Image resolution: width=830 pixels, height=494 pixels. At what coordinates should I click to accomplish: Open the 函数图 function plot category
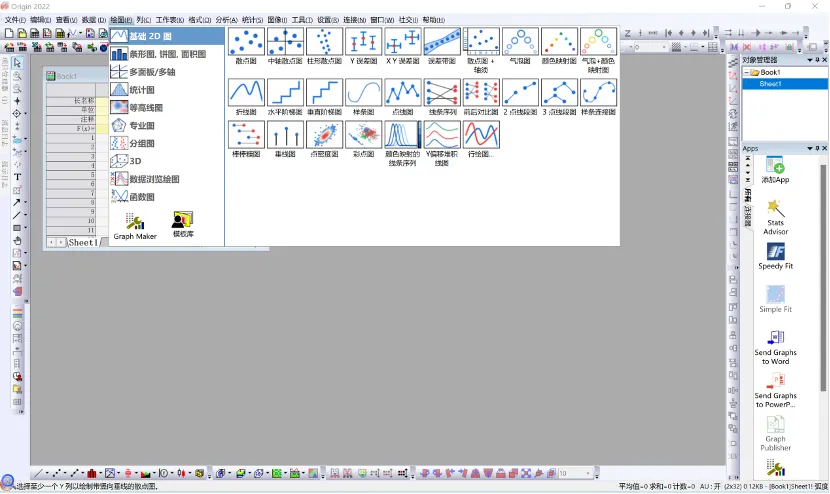click(x=167, y=196)
